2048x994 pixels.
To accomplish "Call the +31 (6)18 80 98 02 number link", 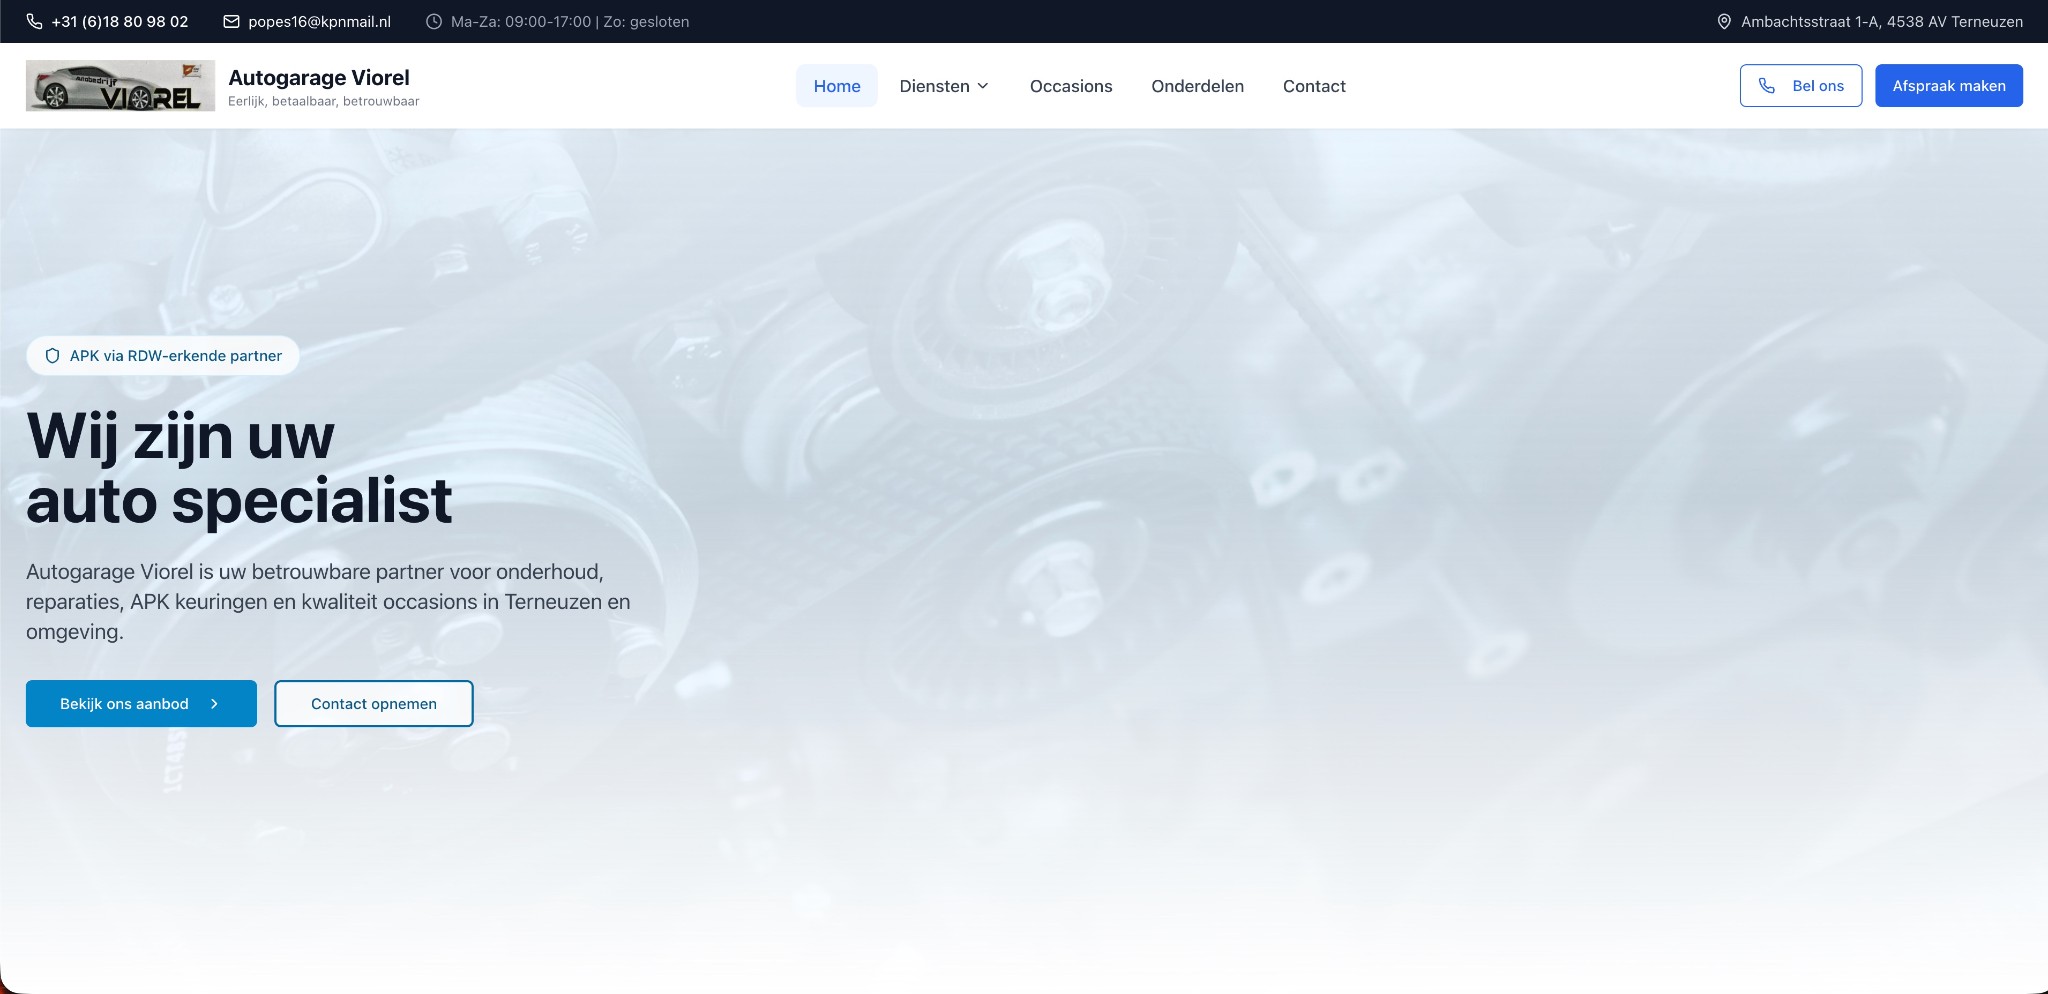I will pos(119,21).
